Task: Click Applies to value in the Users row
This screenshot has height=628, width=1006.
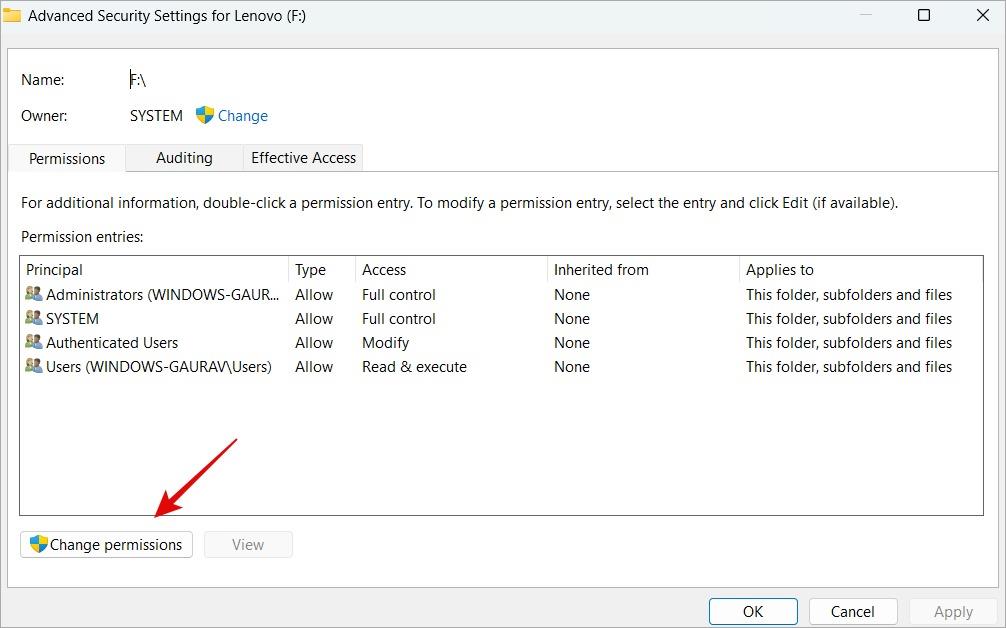Action: pos(848,367)
